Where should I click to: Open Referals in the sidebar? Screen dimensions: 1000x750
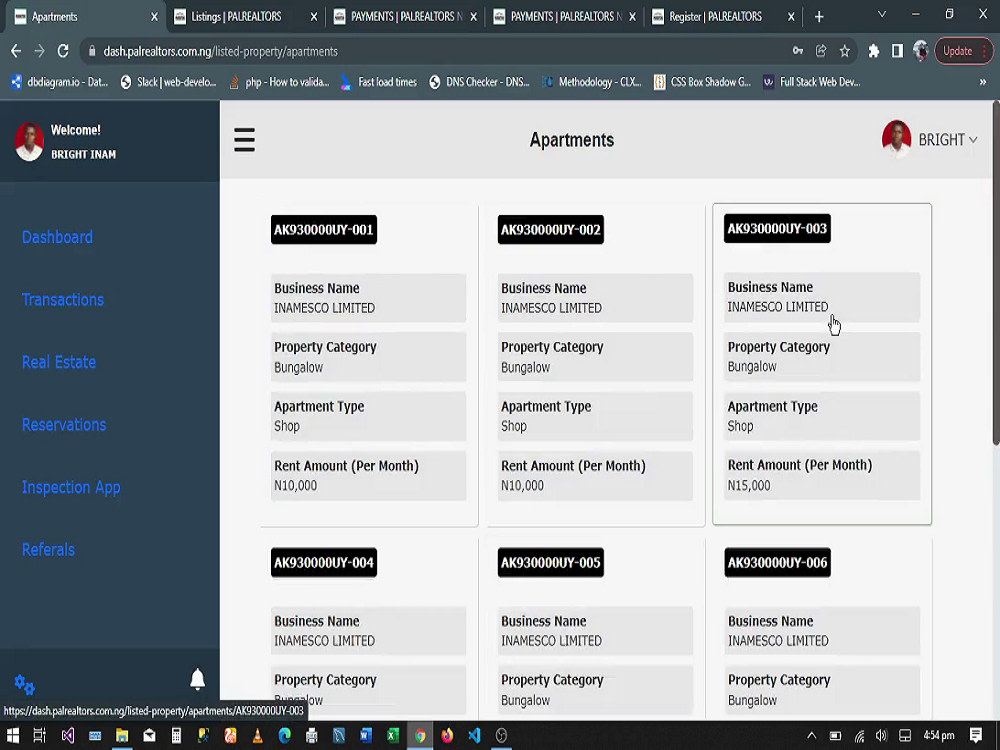coord(48,550)
